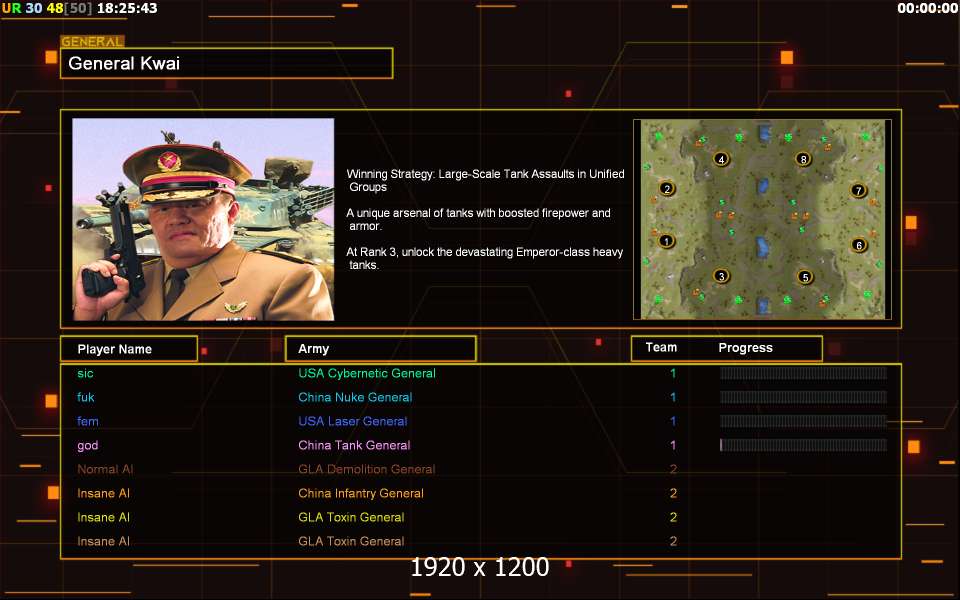Viewport: 960px width, 600px height.
Task: Click China Infantry General army text
Action: pos(361,493)
